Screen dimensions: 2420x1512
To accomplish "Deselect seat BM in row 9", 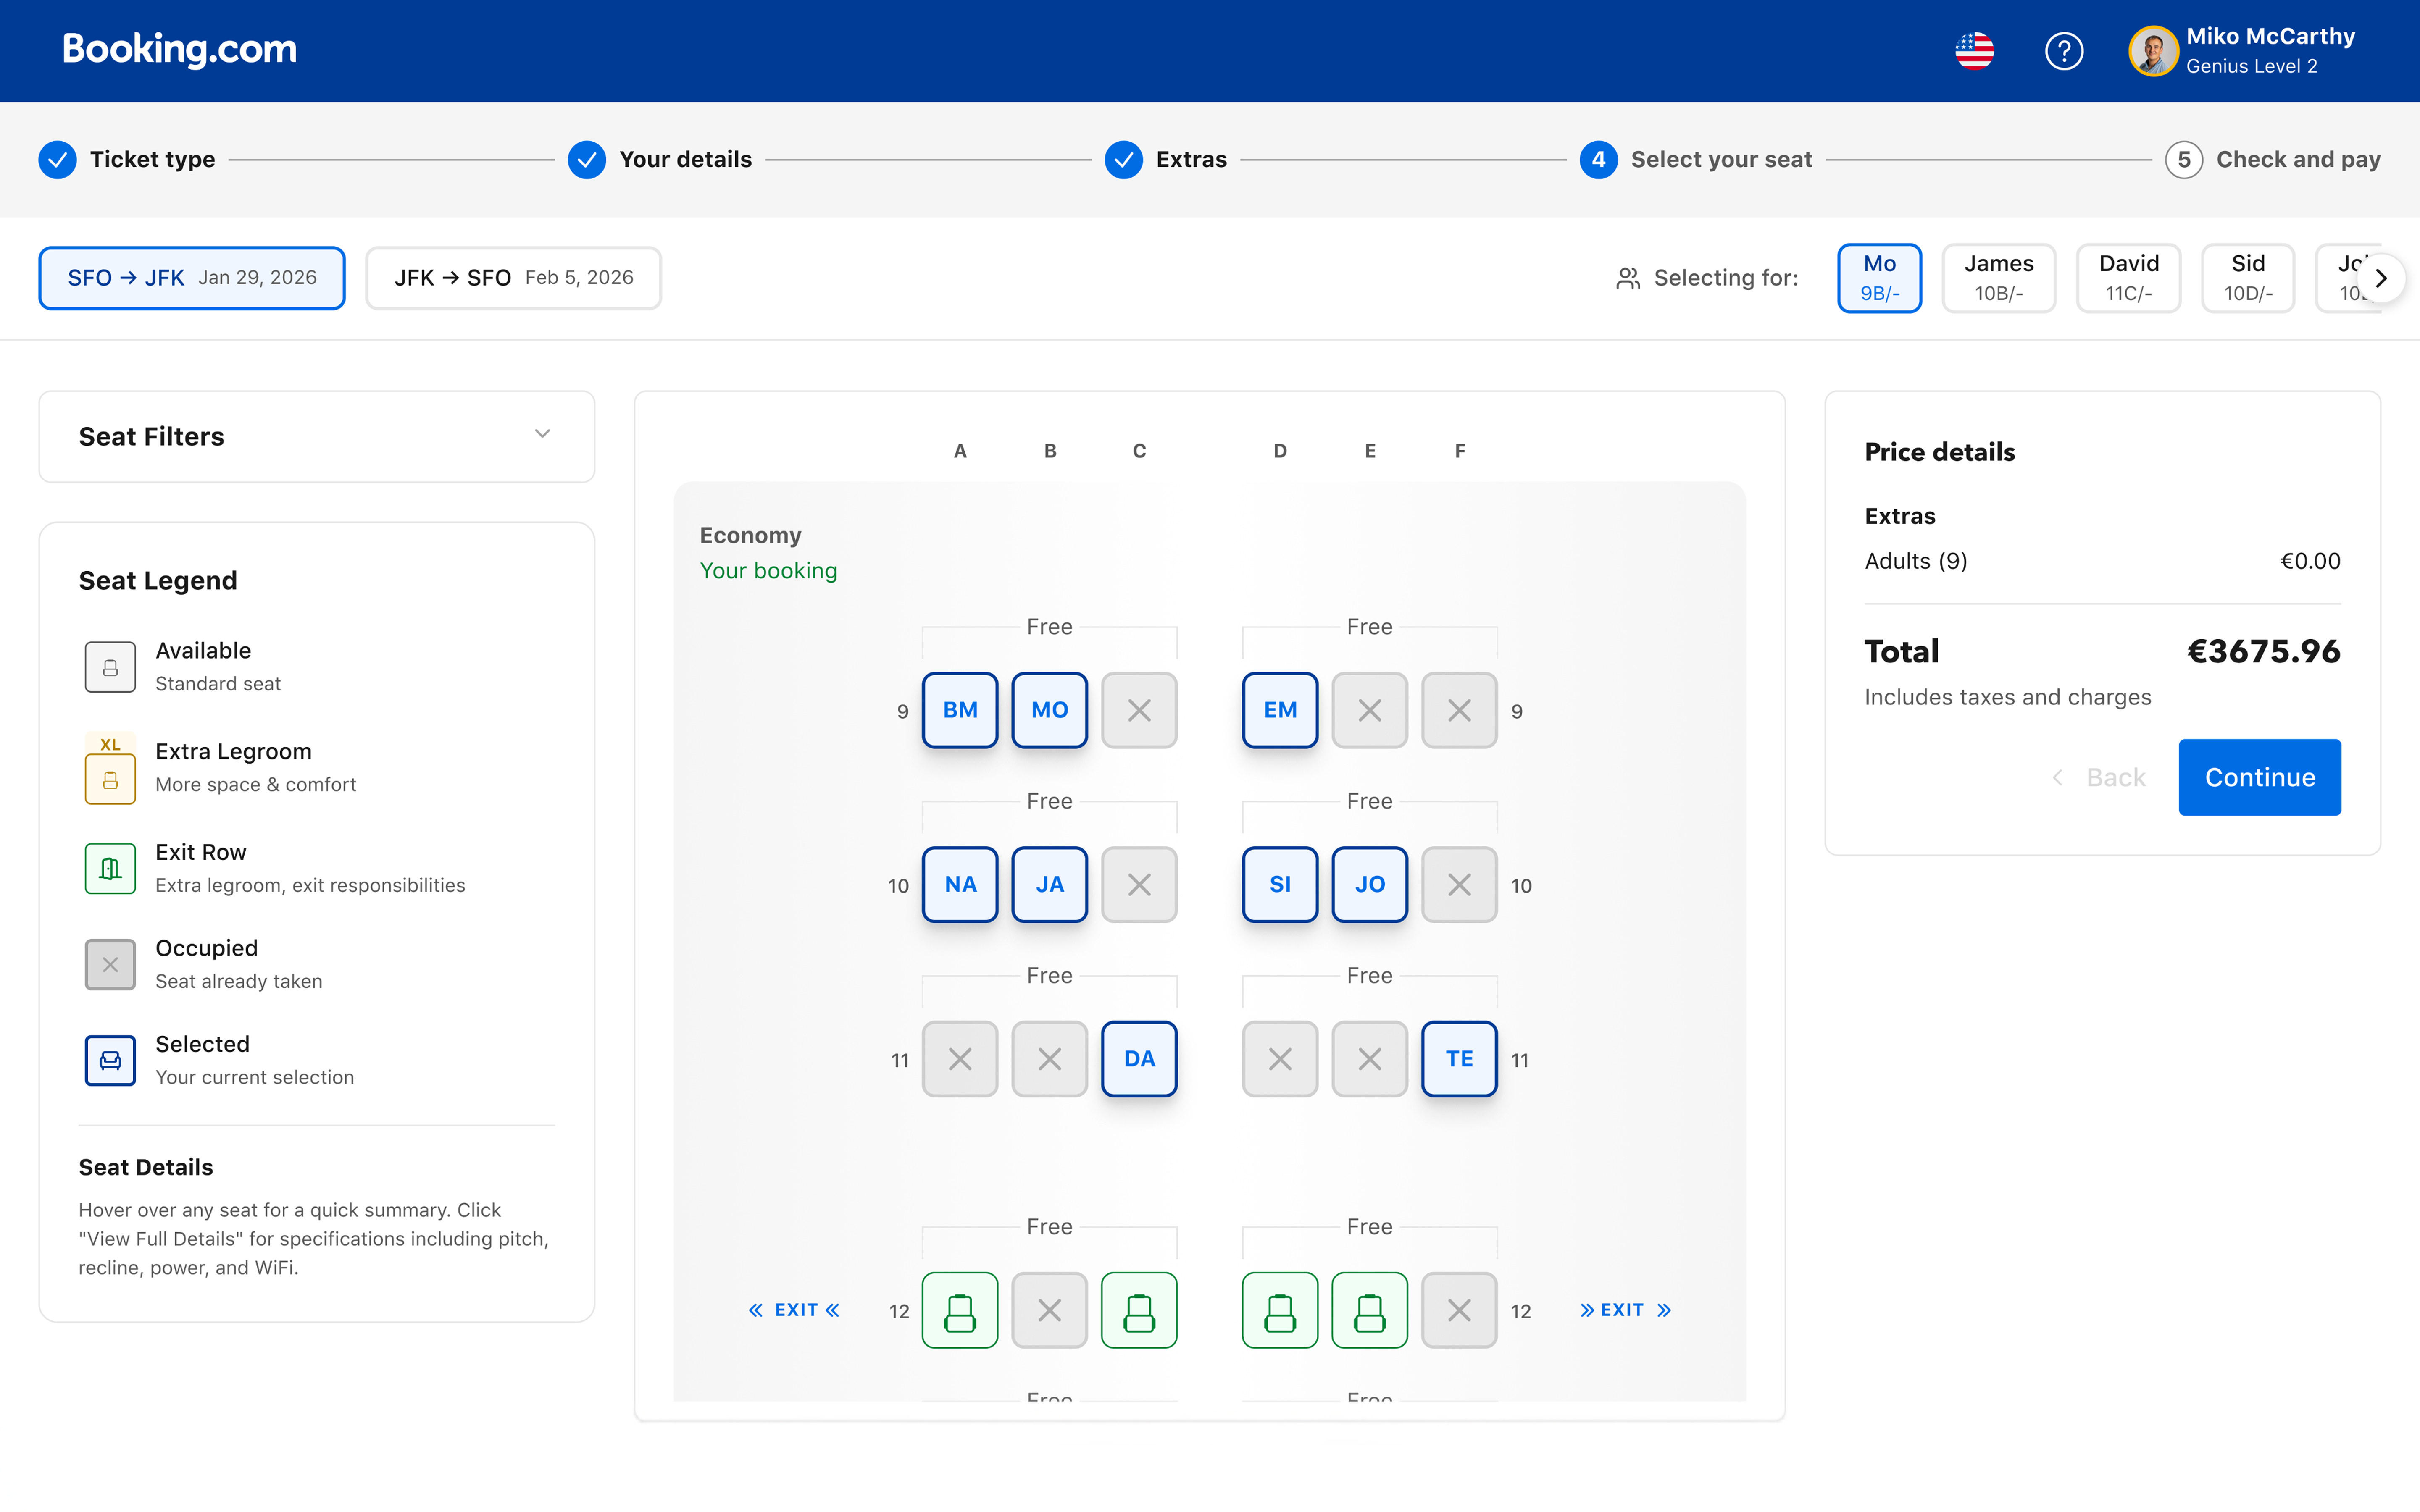I will [x=960, y=710].
